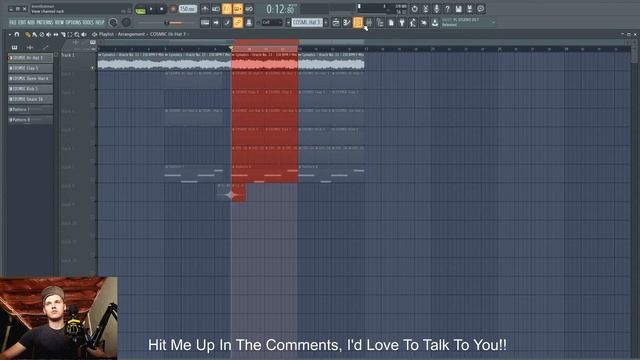Click the microphone recording icon
Image resolution: width=640 pixels, height=360 pixels.
point(436,9)
